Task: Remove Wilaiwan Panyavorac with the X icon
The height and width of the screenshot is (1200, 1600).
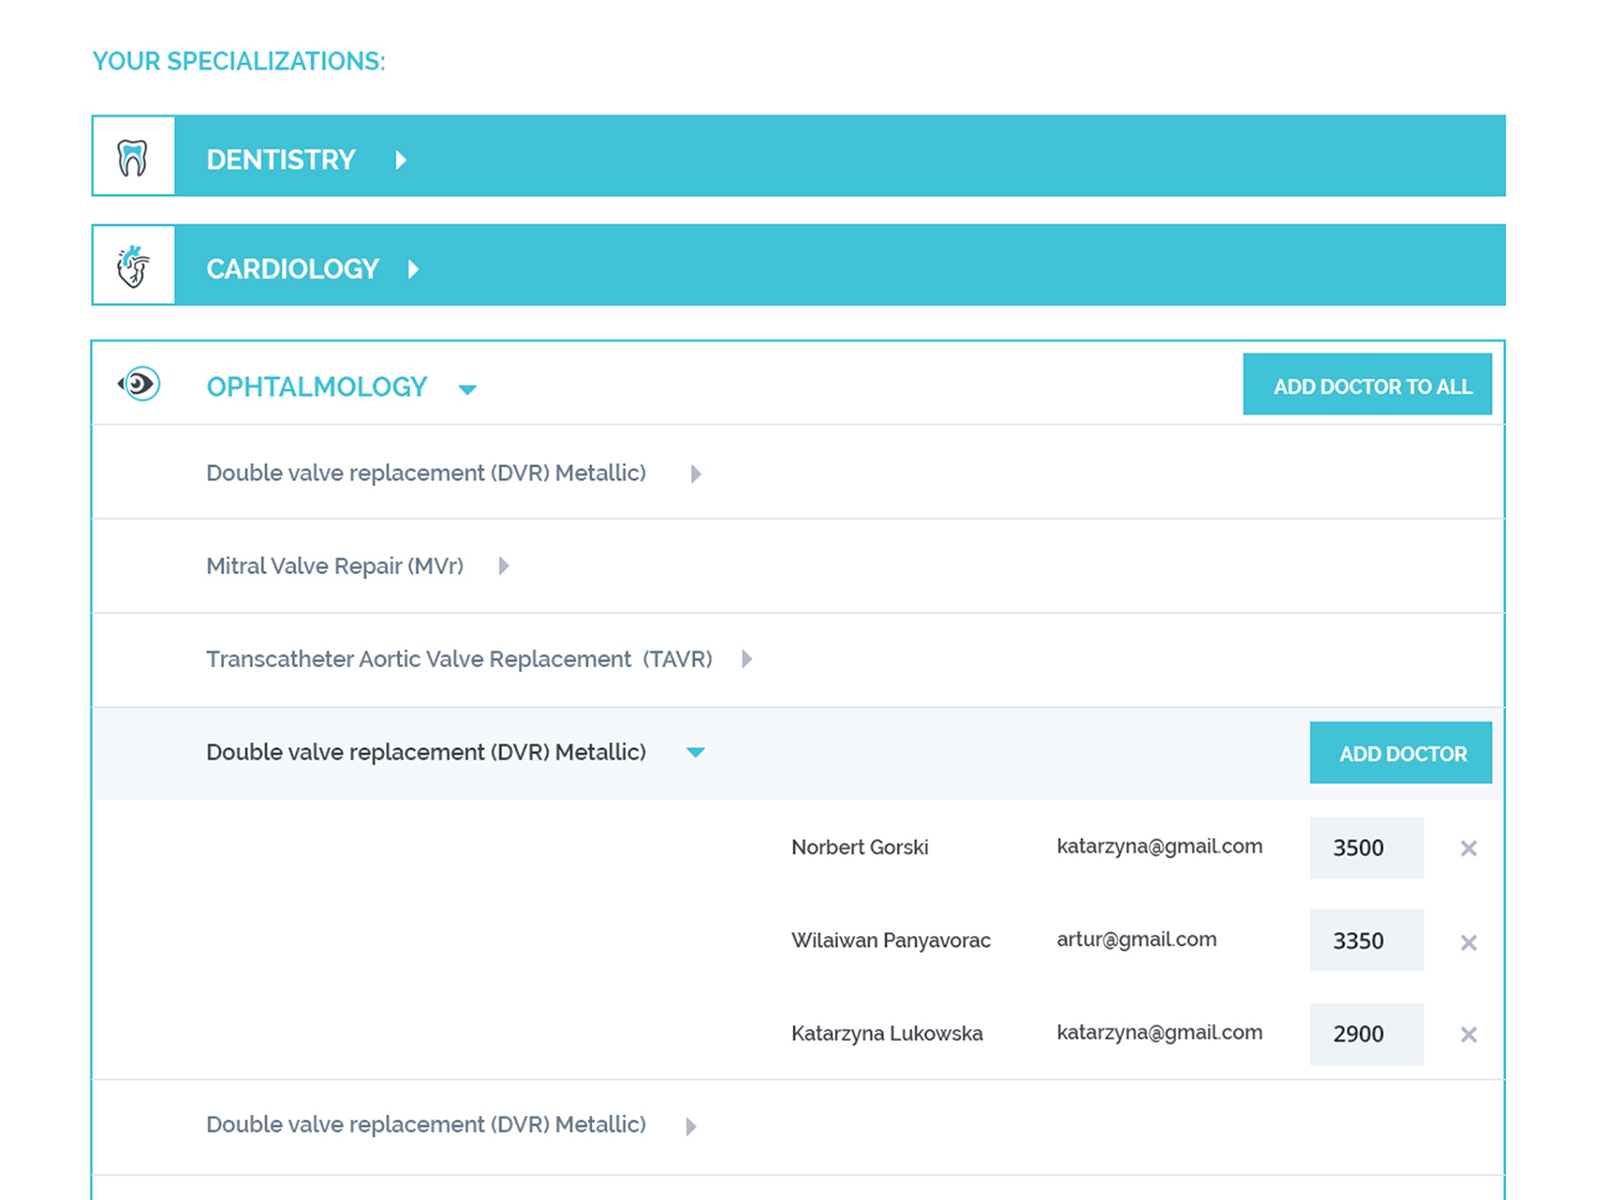Action: pos(1468,942)
